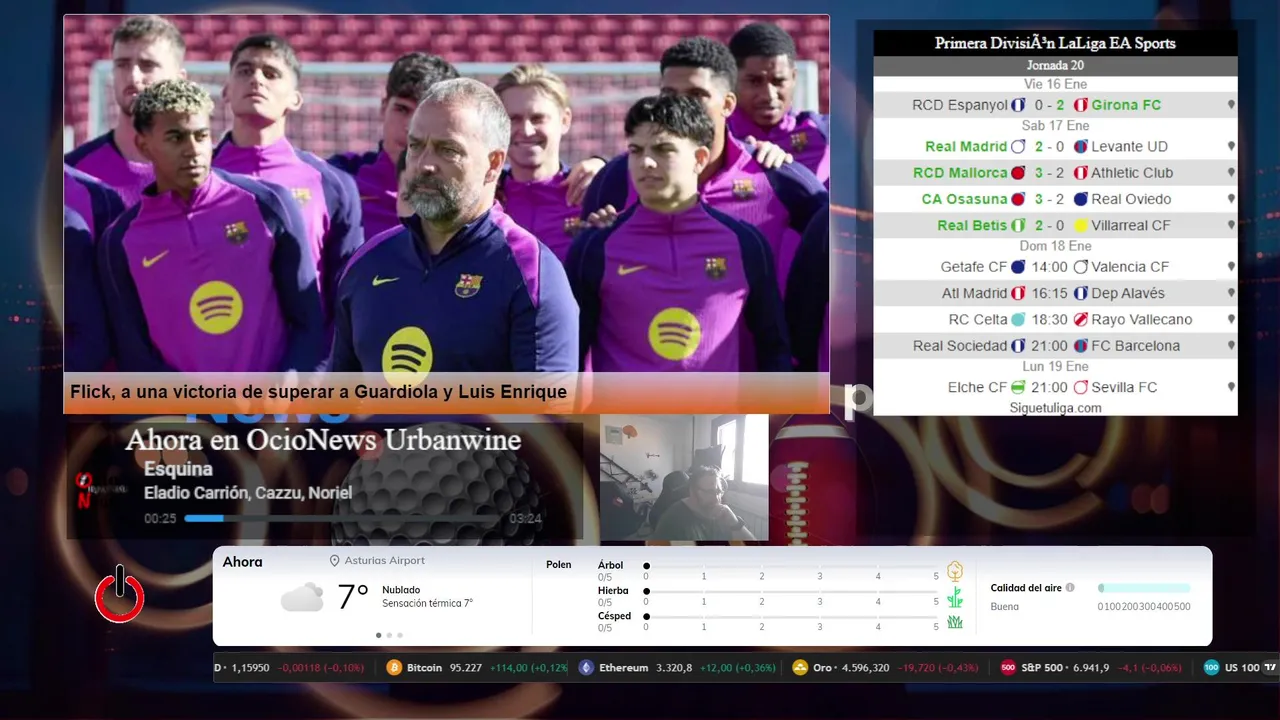1280x720 pixels.
Task: Click the RC Celta light-blue crest icon
Action: pos(1018,320)
